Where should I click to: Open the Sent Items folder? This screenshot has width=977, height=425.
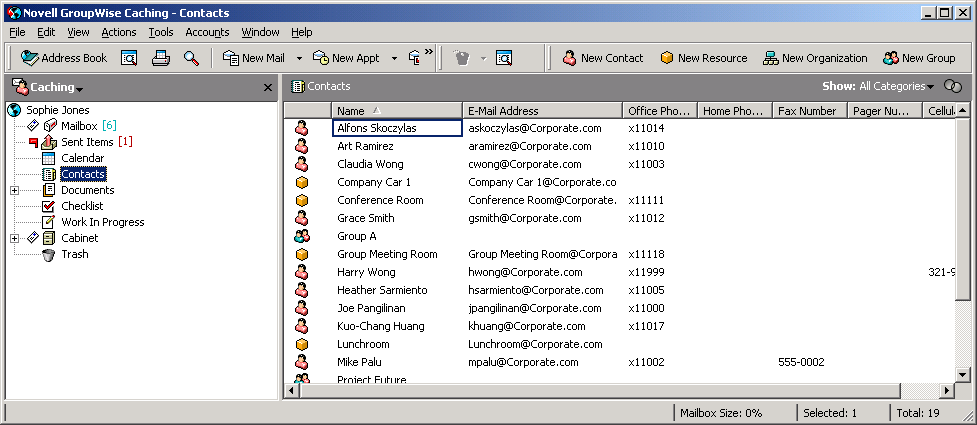click(87, 142)
